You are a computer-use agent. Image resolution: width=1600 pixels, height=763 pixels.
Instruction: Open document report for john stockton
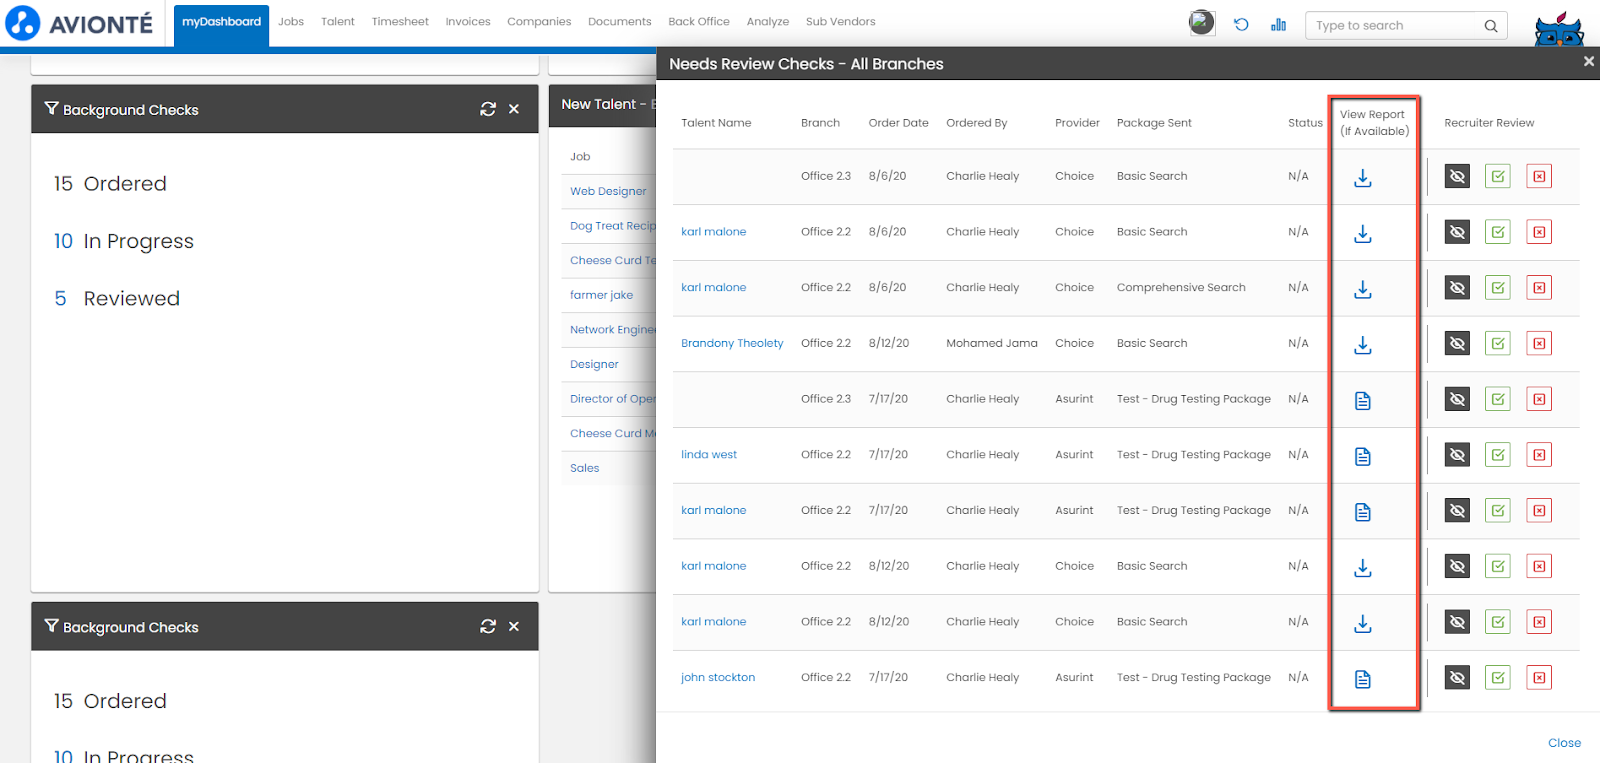click(x=1362, y=679)
